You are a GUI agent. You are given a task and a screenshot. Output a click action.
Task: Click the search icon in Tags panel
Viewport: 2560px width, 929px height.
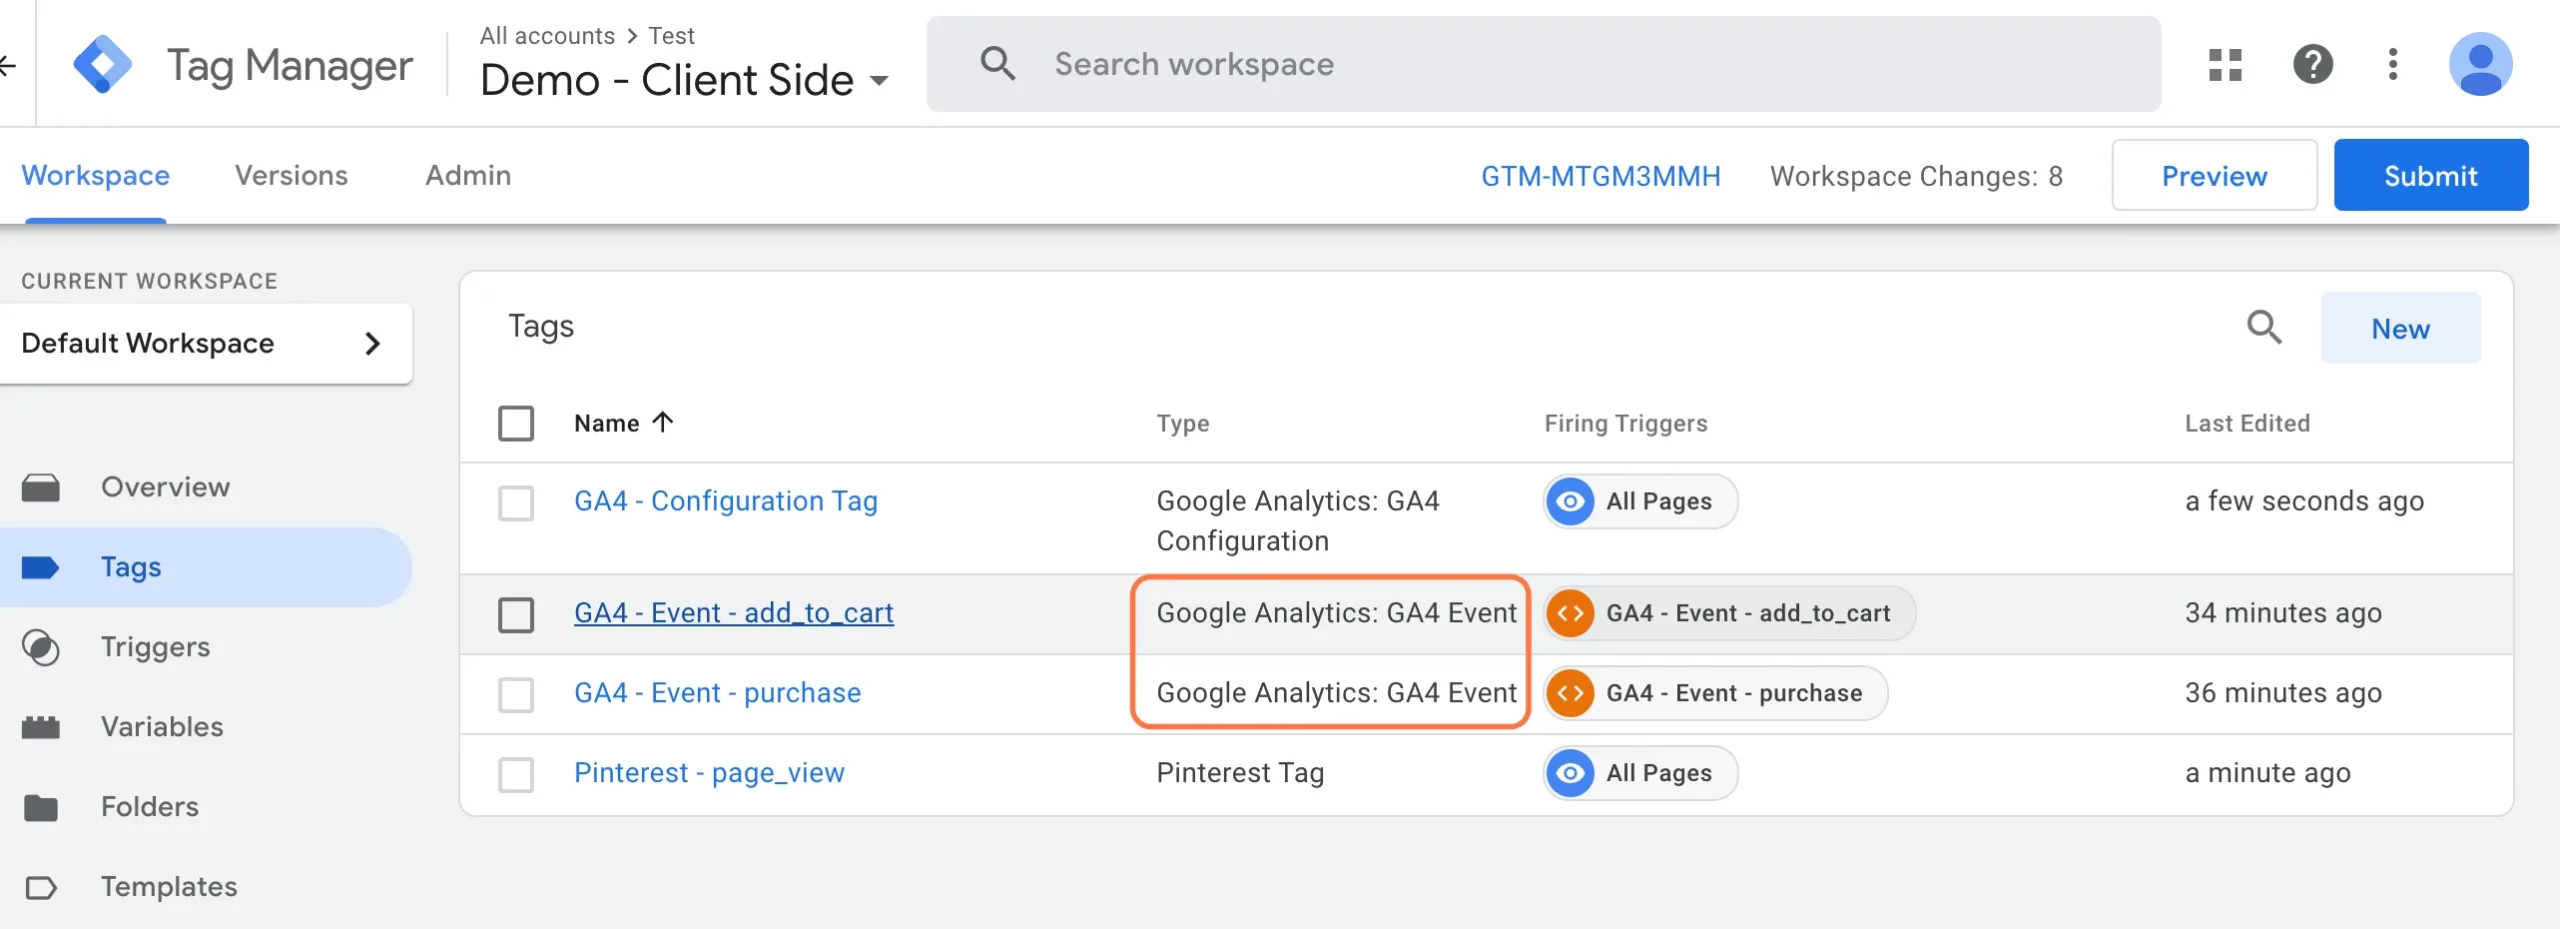2264,327
